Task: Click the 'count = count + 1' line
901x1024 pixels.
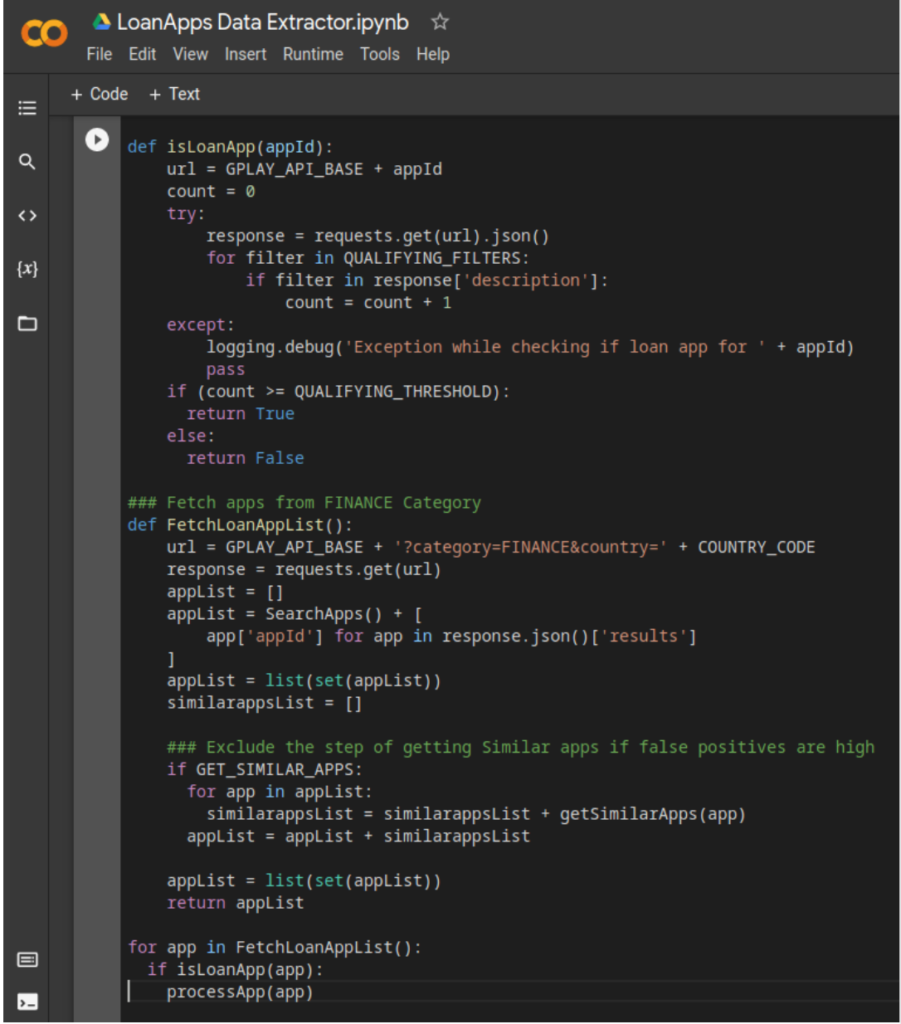Action: tap(368, 302)
